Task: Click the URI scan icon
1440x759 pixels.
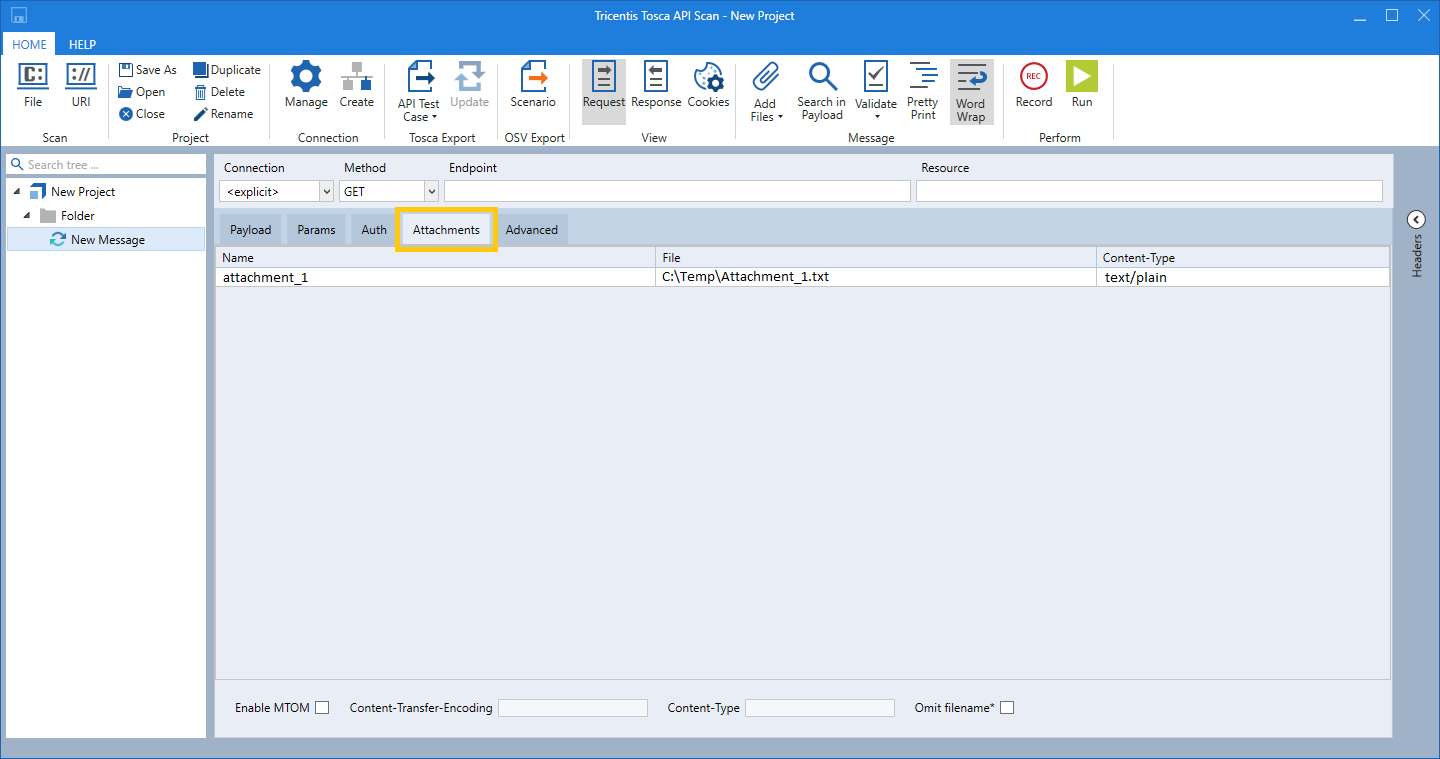Action: 81,76
